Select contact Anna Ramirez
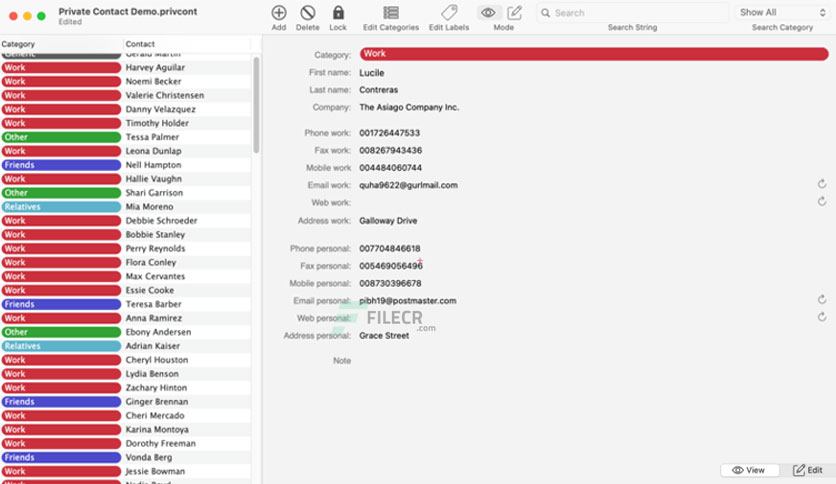Image resolution: width=836 pixels, height=484 pixels. (x=154, y=318)
